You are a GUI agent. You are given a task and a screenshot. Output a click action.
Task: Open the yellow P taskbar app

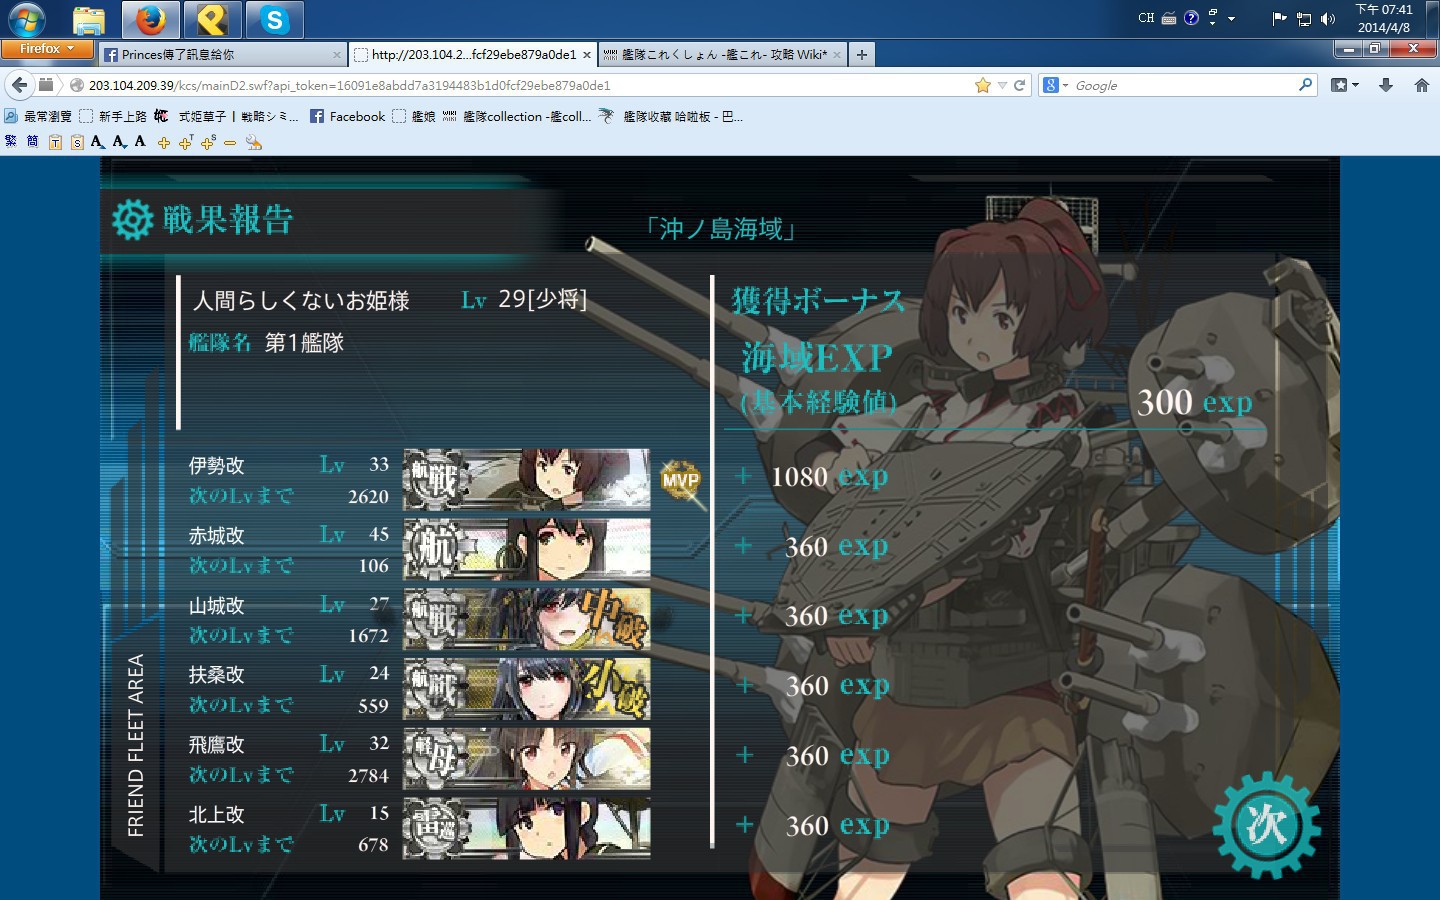[212, 19]
